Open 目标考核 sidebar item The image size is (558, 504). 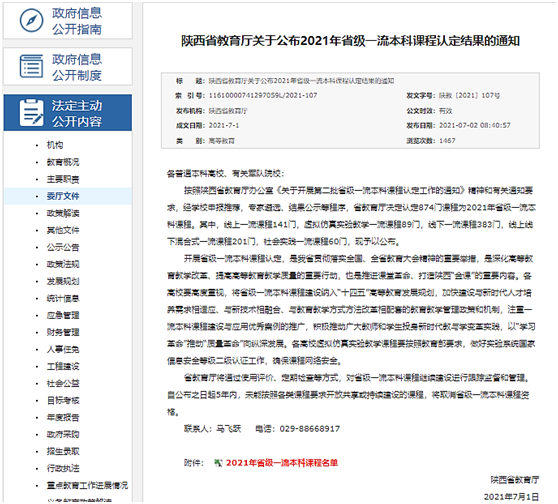[x=63, y=400]
